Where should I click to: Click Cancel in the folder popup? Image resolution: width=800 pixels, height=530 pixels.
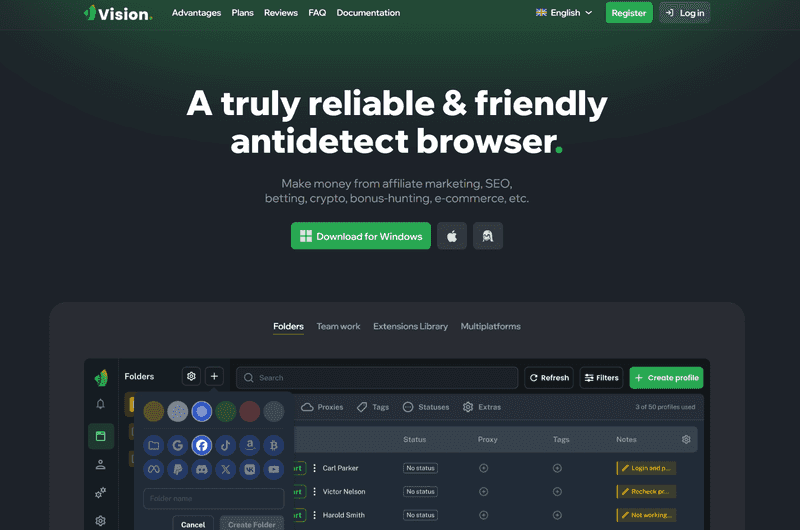(193, 523)
